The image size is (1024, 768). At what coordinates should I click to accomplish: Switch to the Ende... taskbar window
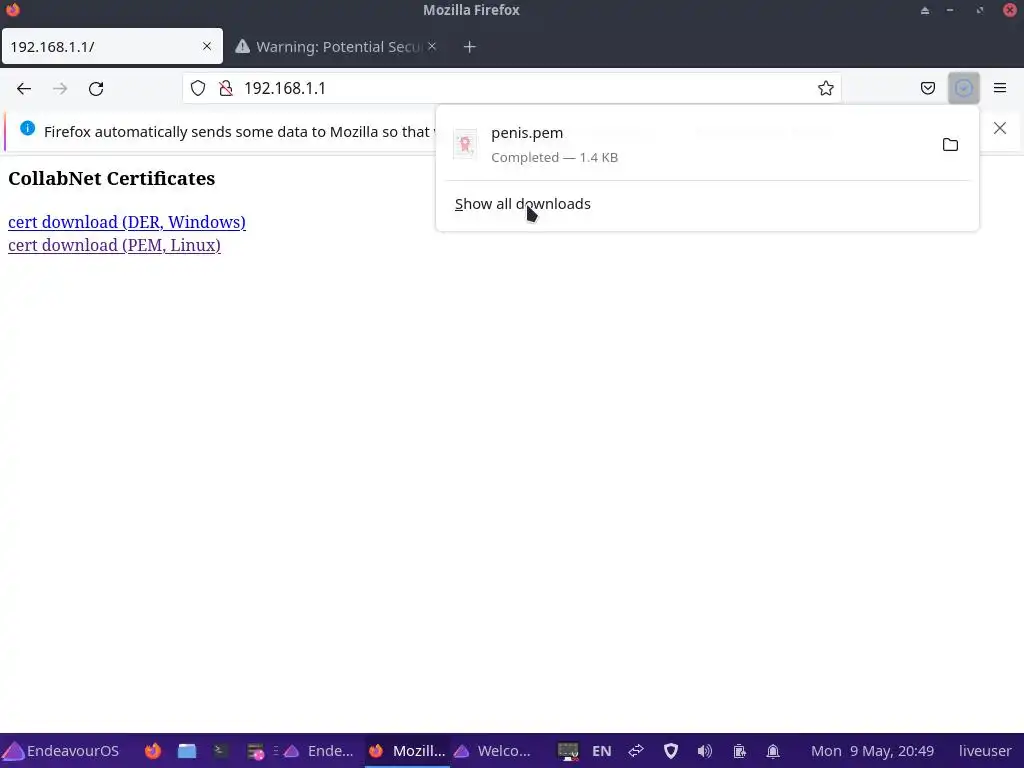(x=319, y=751)
